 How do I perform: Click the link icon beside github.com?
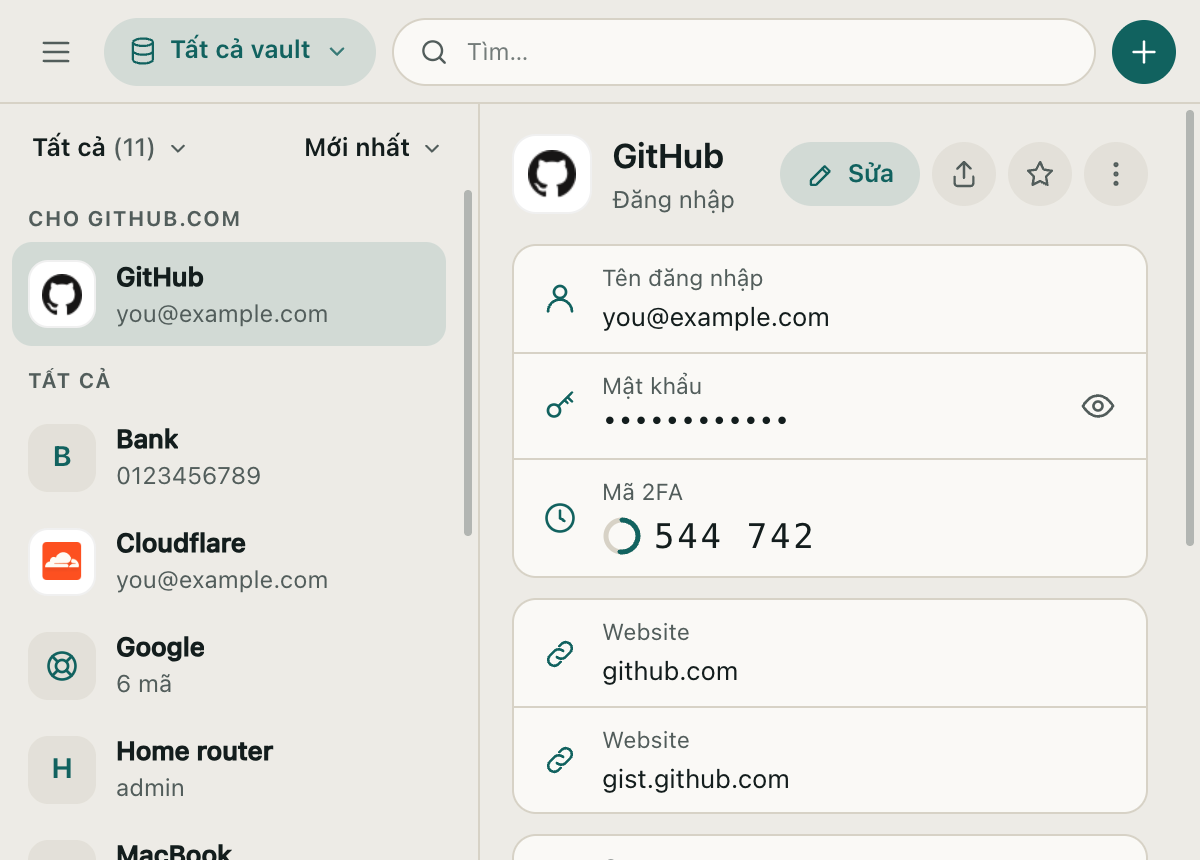(x=560, y=654)
